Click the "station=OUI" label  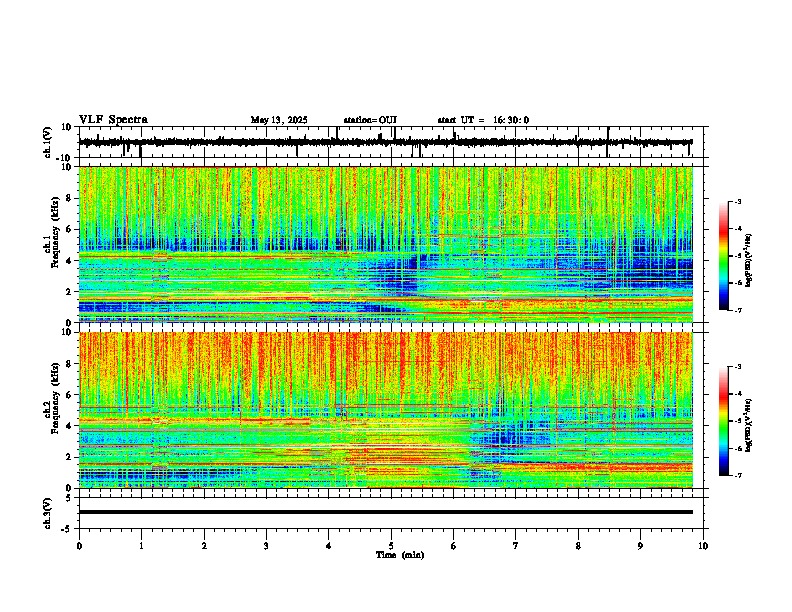370,120
